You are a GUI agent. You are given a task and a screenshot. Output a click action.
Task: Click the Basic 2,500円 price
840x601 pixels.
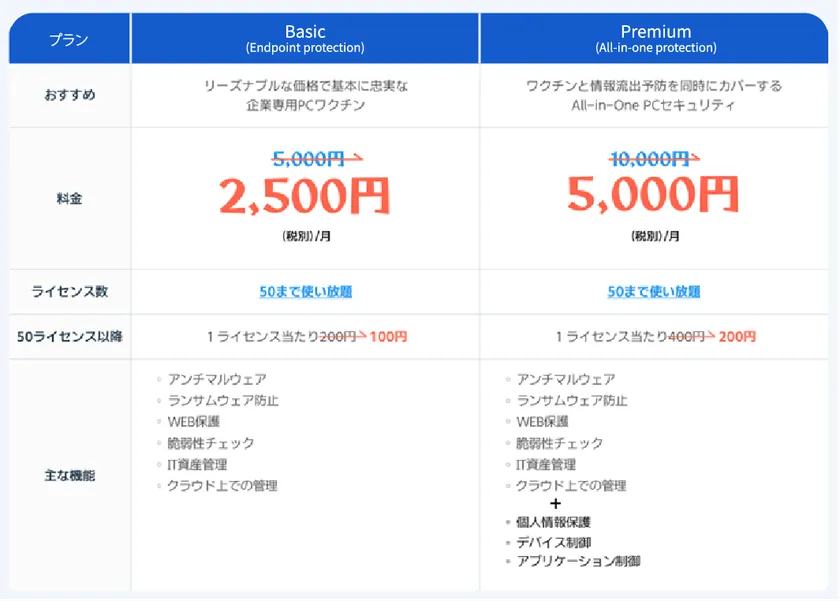point(305,197)
